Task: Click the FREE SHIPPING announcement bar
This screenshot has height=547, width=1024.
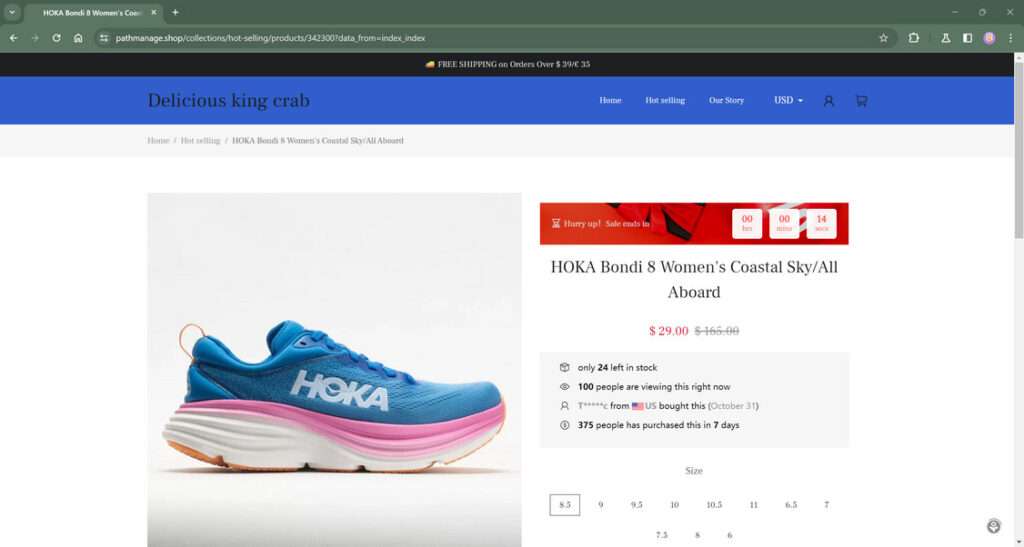Action: pyautogui.click(x=507, y=65)
